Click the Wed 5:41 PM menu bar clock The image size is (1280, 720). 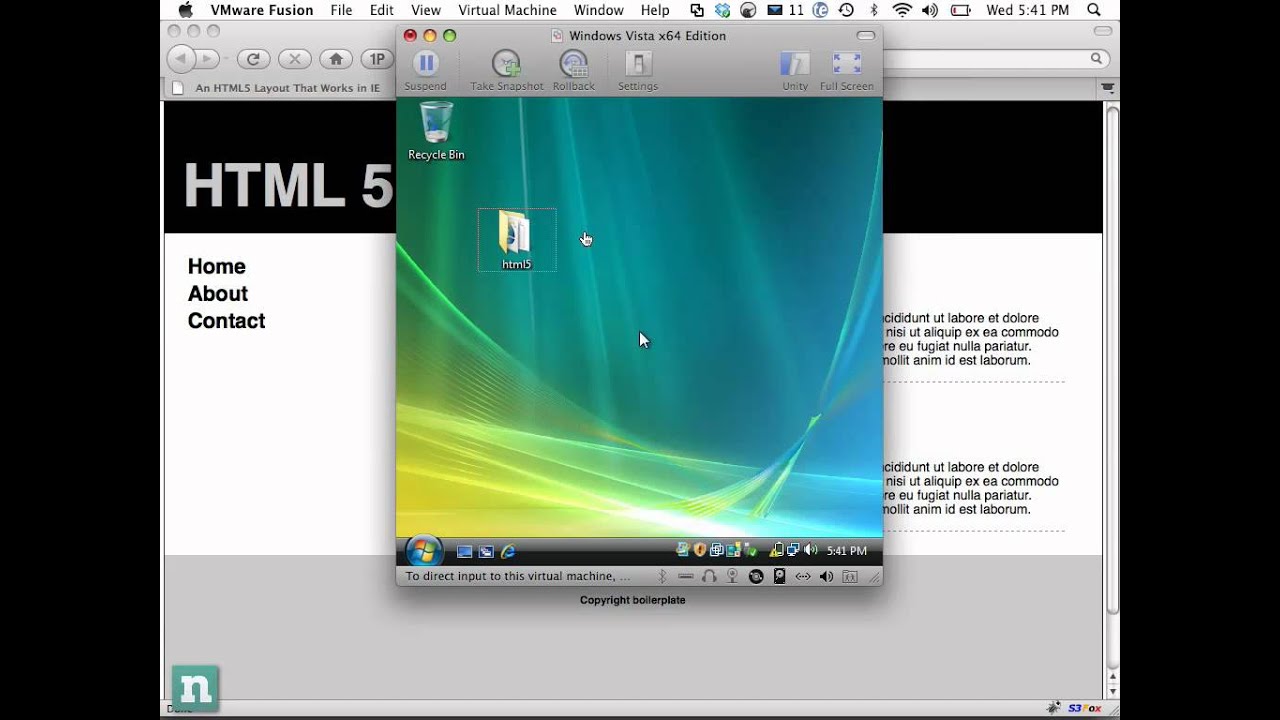tap(1028, 10)
